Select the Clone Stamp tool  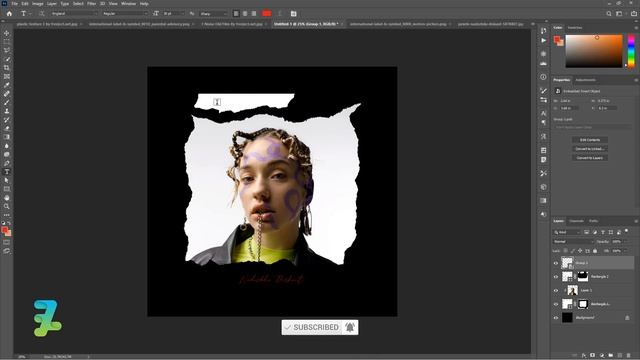click(x=7, y=111)
